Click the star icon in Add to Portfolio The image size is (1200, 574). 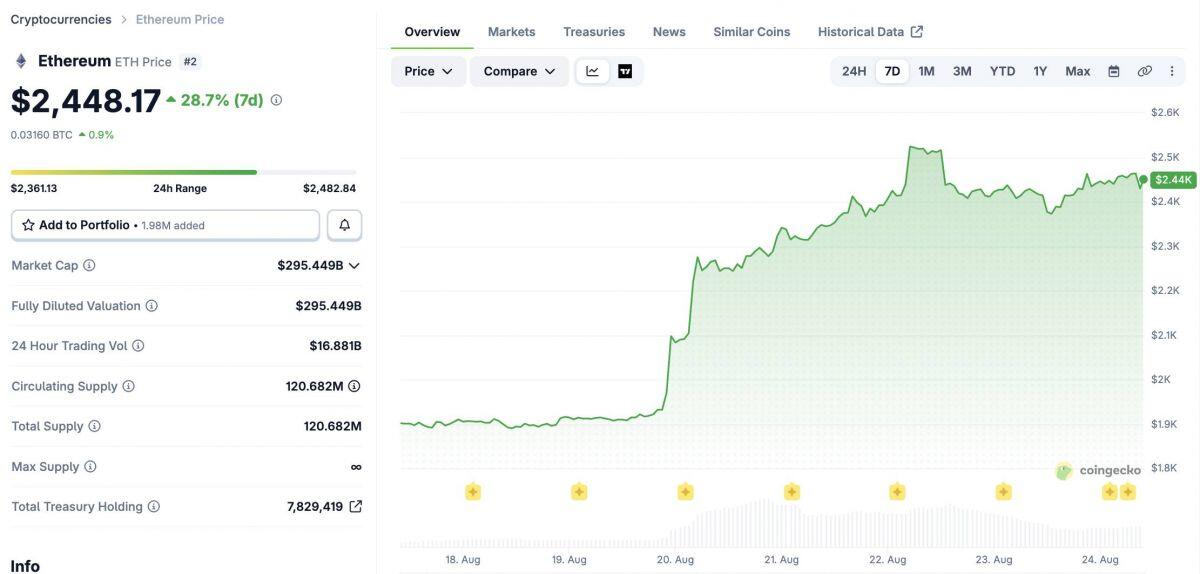point(28,225)
